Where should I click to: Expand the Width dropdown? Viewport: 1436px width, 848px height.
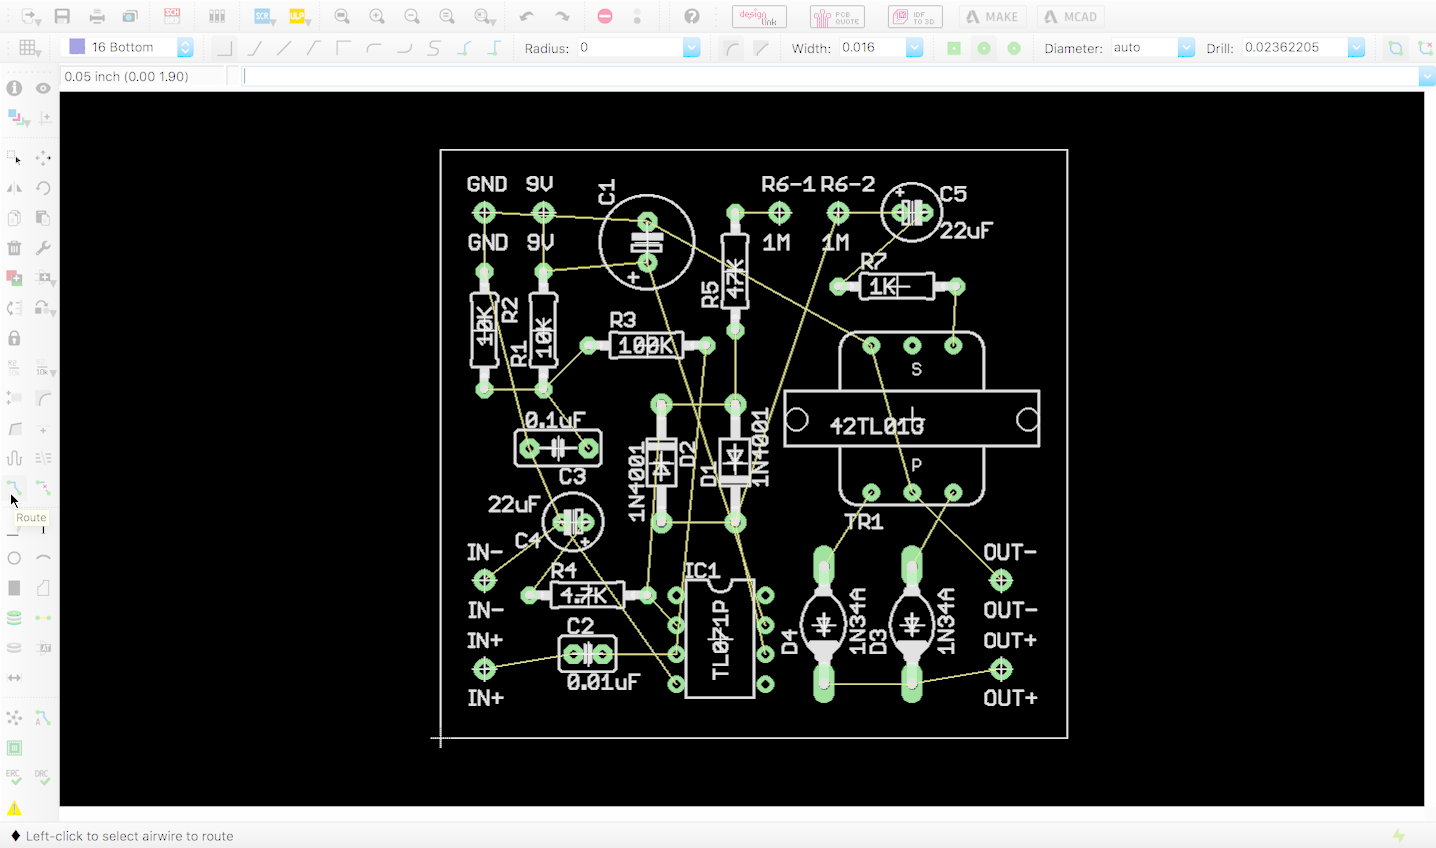[x=914, y=47]
